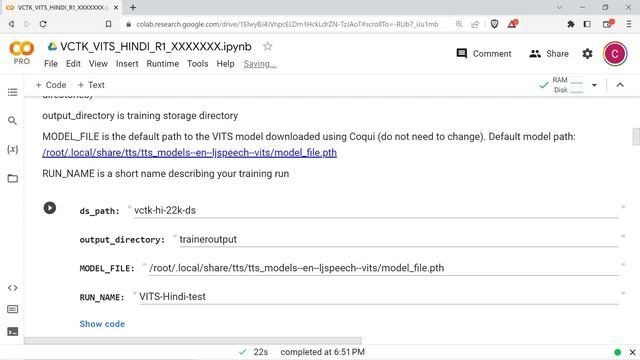Viewport: 640px width, 360px height.
Task: Open the View menu
Action: point(98,64)
